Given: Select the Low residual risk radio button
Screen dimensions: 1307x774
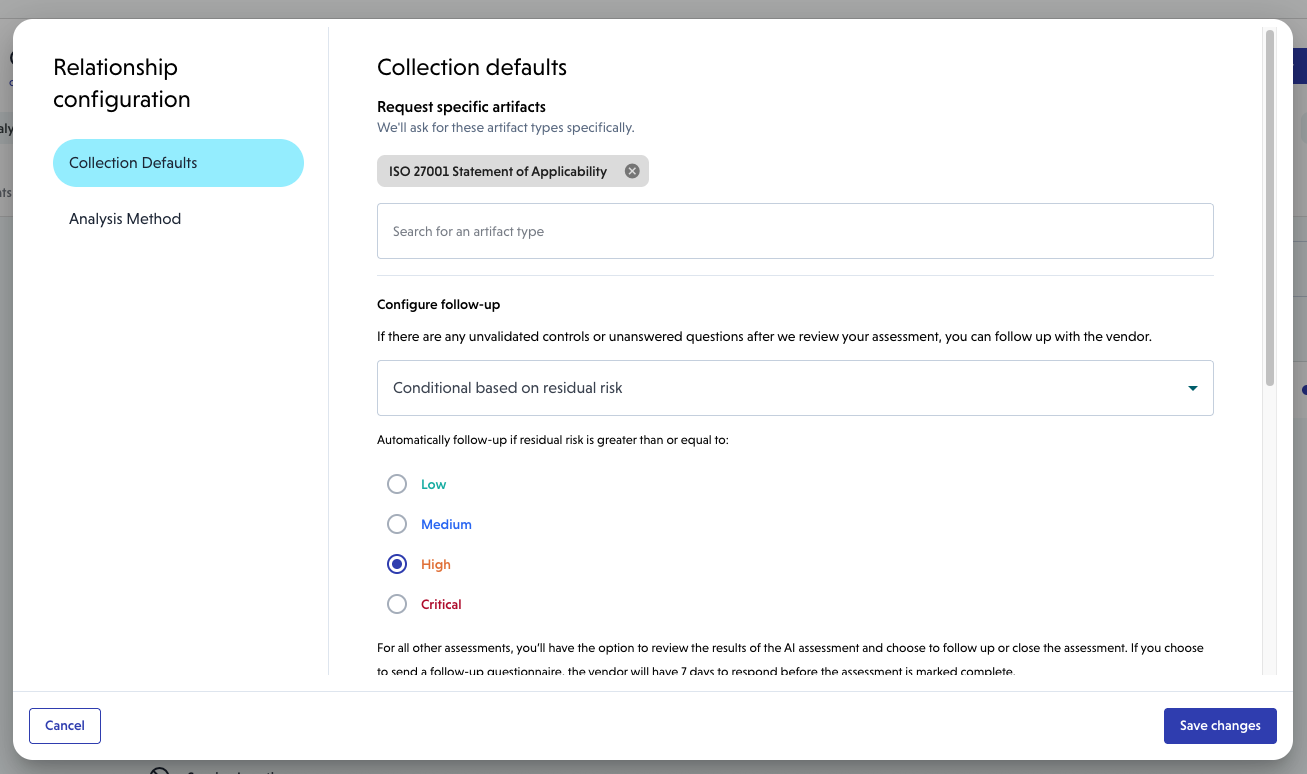Looking at the screenshot, I should (397, 484).
